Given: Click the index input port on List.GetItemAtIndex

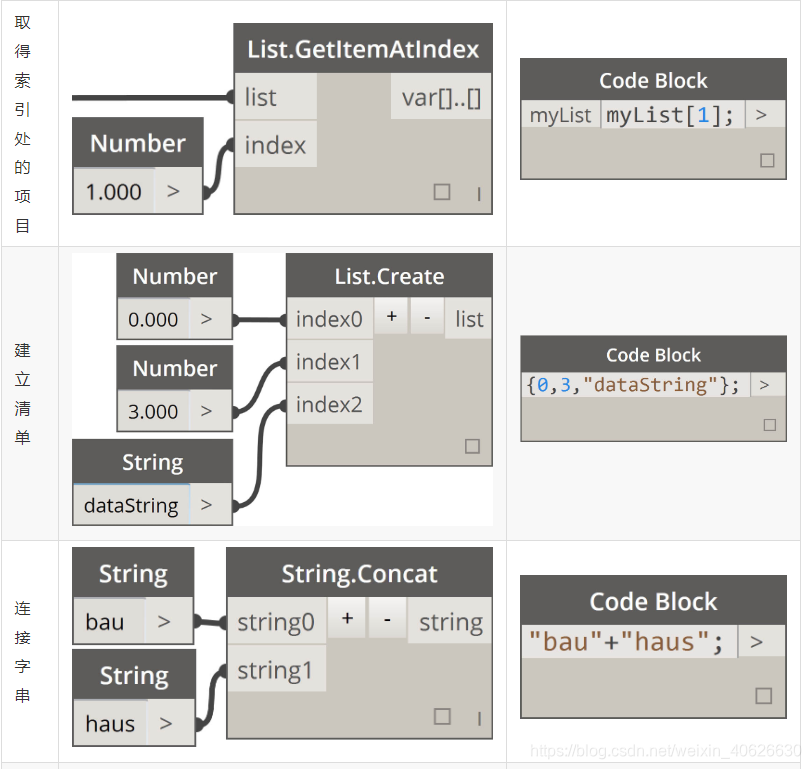Looking at the screenshot, I should (275, 145).
